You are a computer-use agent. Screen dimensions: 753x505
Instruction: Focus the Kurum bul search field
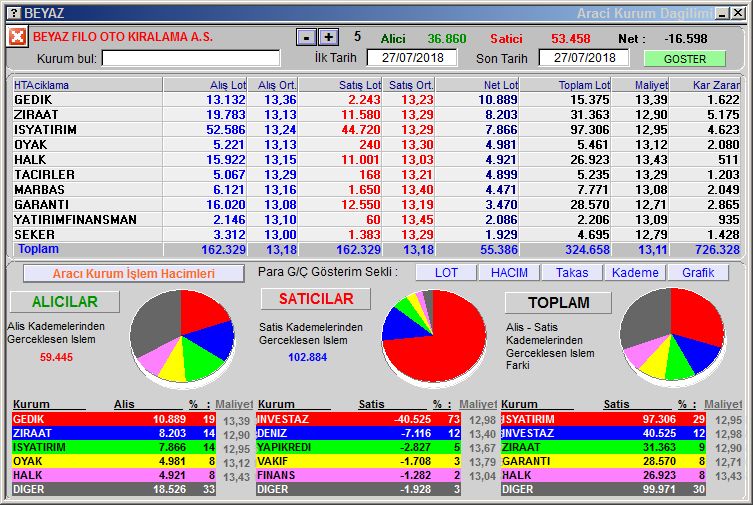191,59
